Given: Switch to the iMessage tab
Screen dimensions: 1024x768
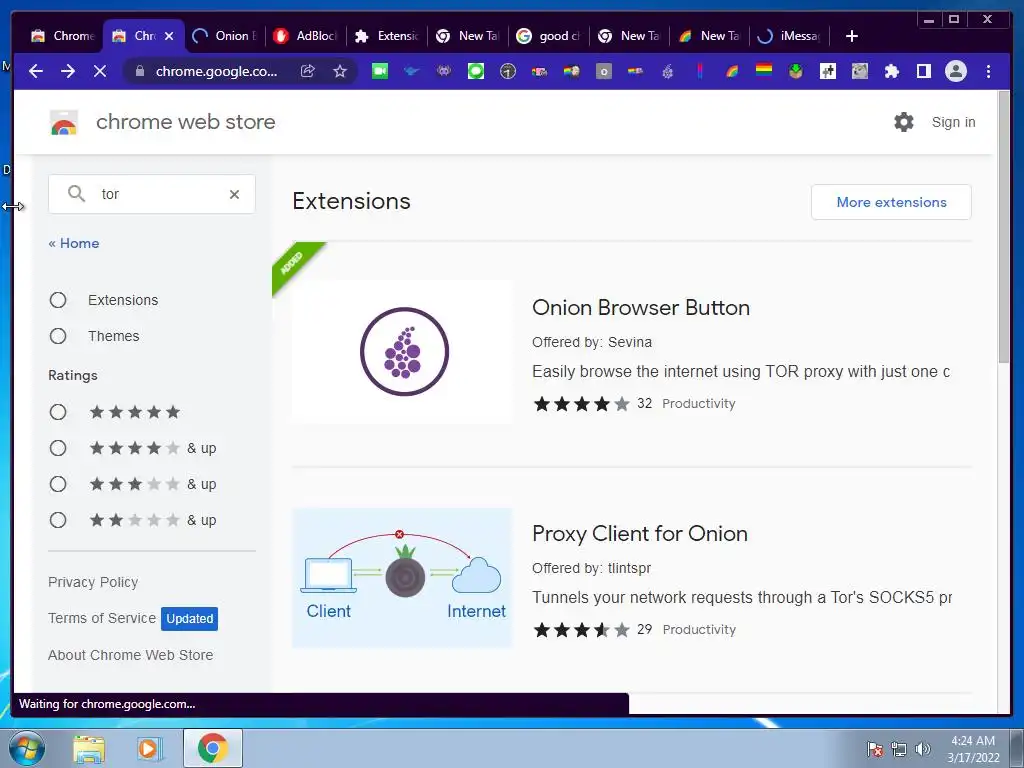Looking at the screenshot, I should point(789,36).
